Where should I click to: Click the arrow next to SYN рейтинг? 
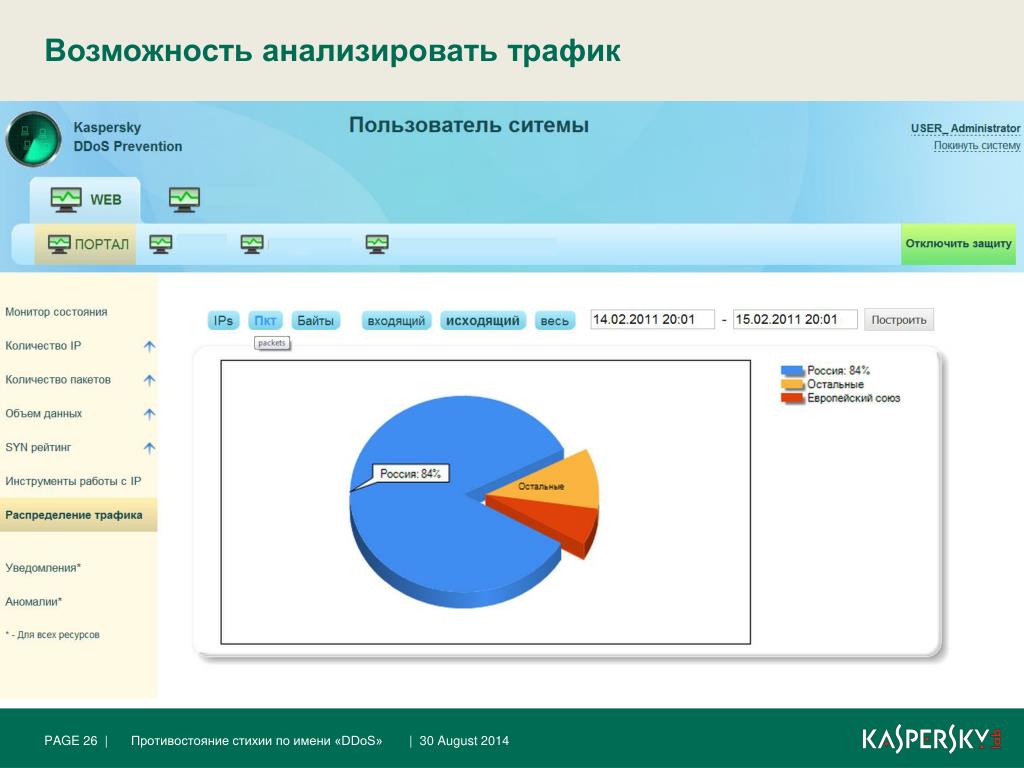click(150, 448)
